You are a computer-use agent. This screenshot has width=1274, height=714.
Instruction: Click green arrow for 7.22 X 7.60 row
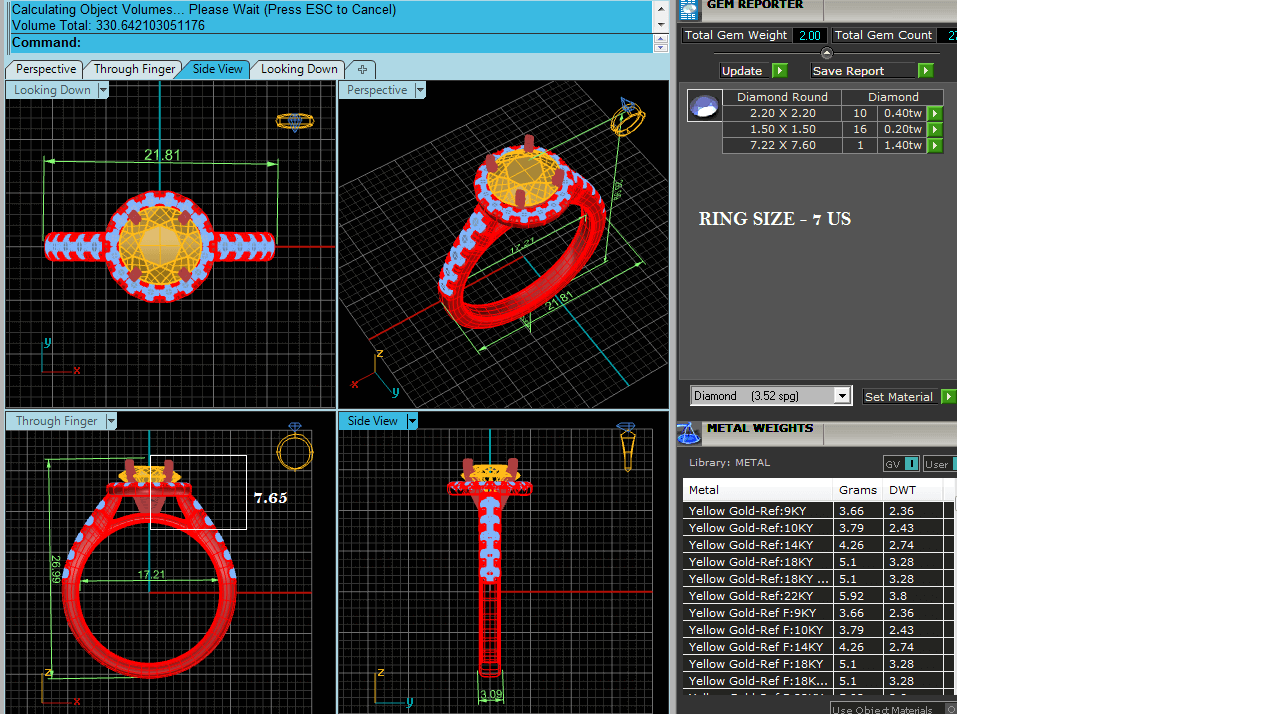pyautogui.click(x=935, y=146)
